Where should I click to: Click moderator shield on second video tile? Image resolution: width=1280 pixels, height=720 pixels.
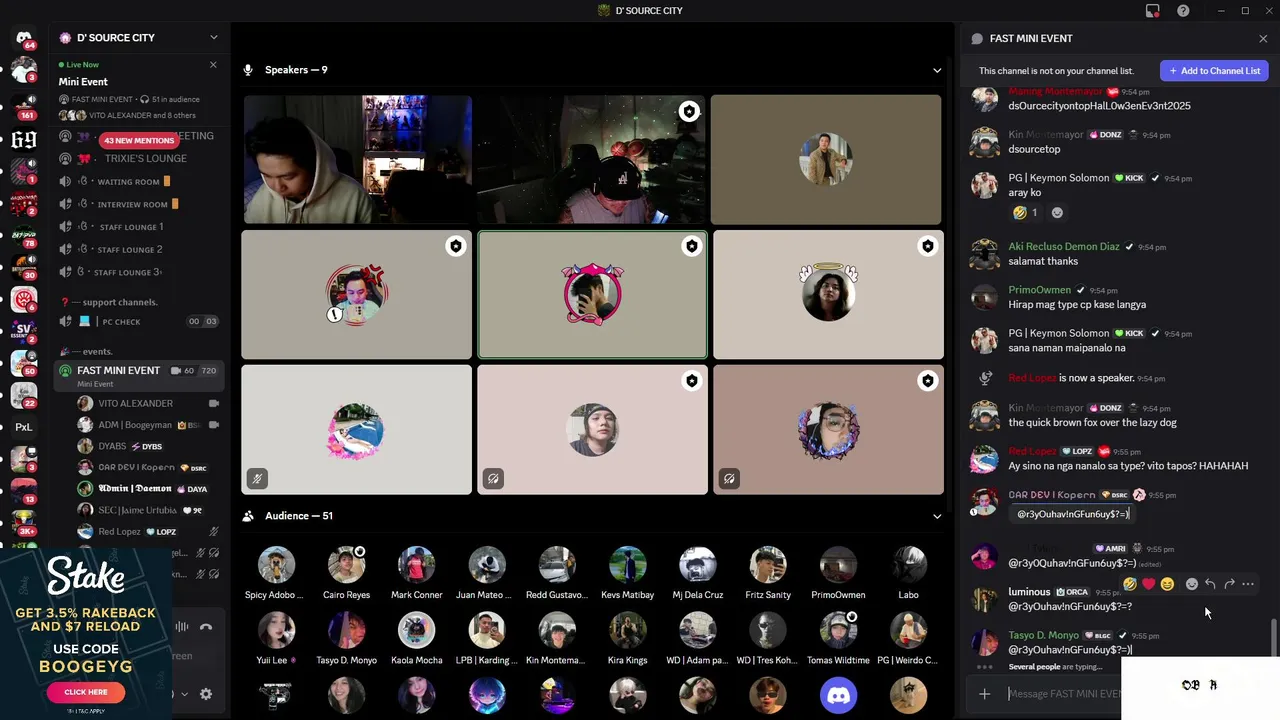click(689, 112)
